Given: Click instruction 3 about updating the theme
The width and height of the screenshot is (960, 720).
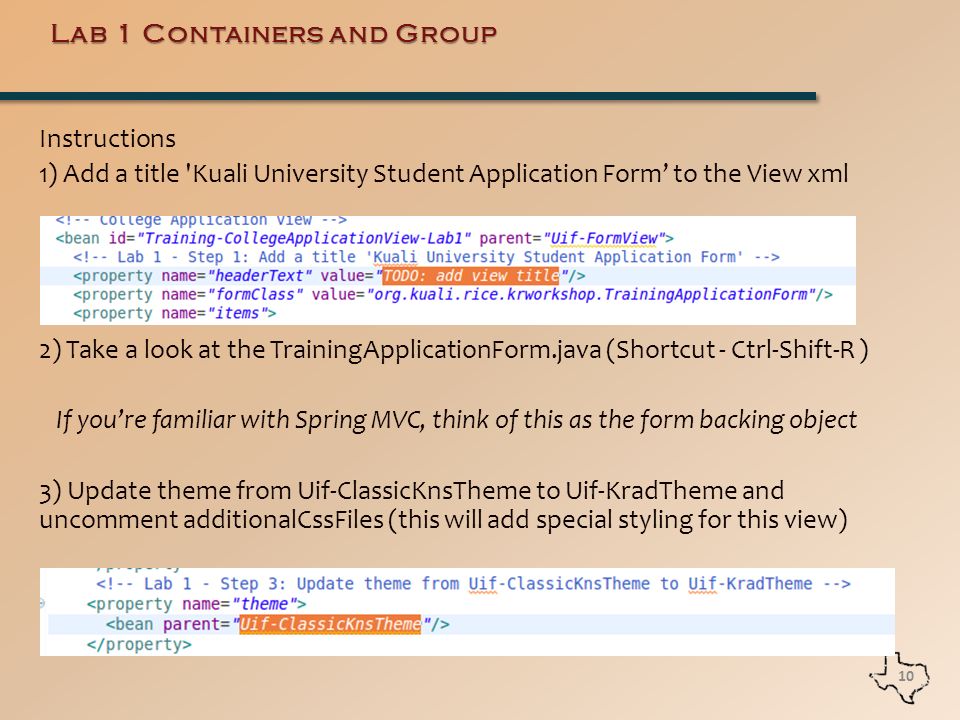Looking at the screenshot, I should [443, 505].
